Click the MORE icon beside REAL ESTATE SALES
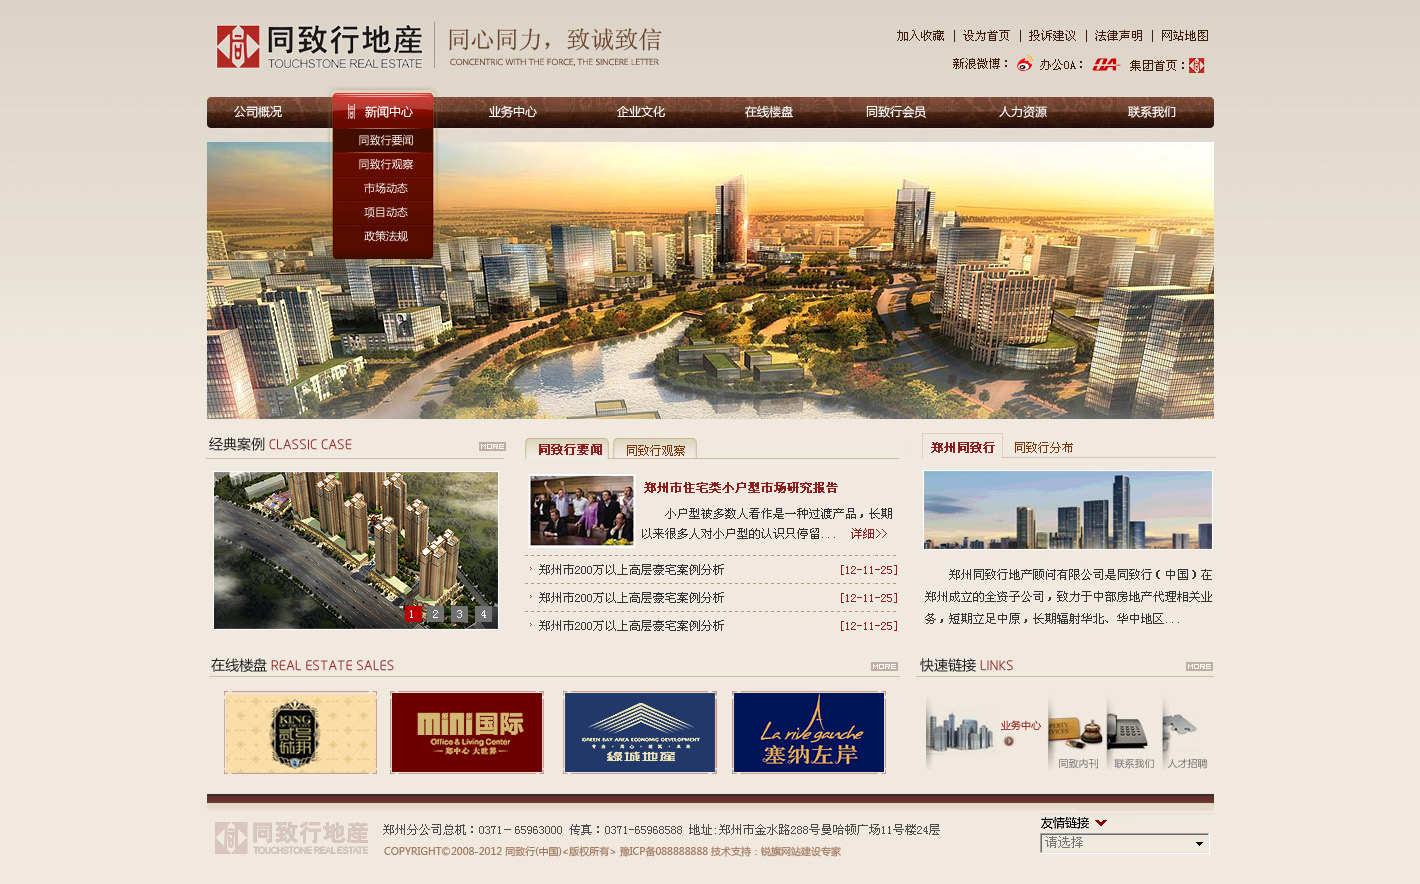This screenshot has height=884, width=1420. pos(884,666)
